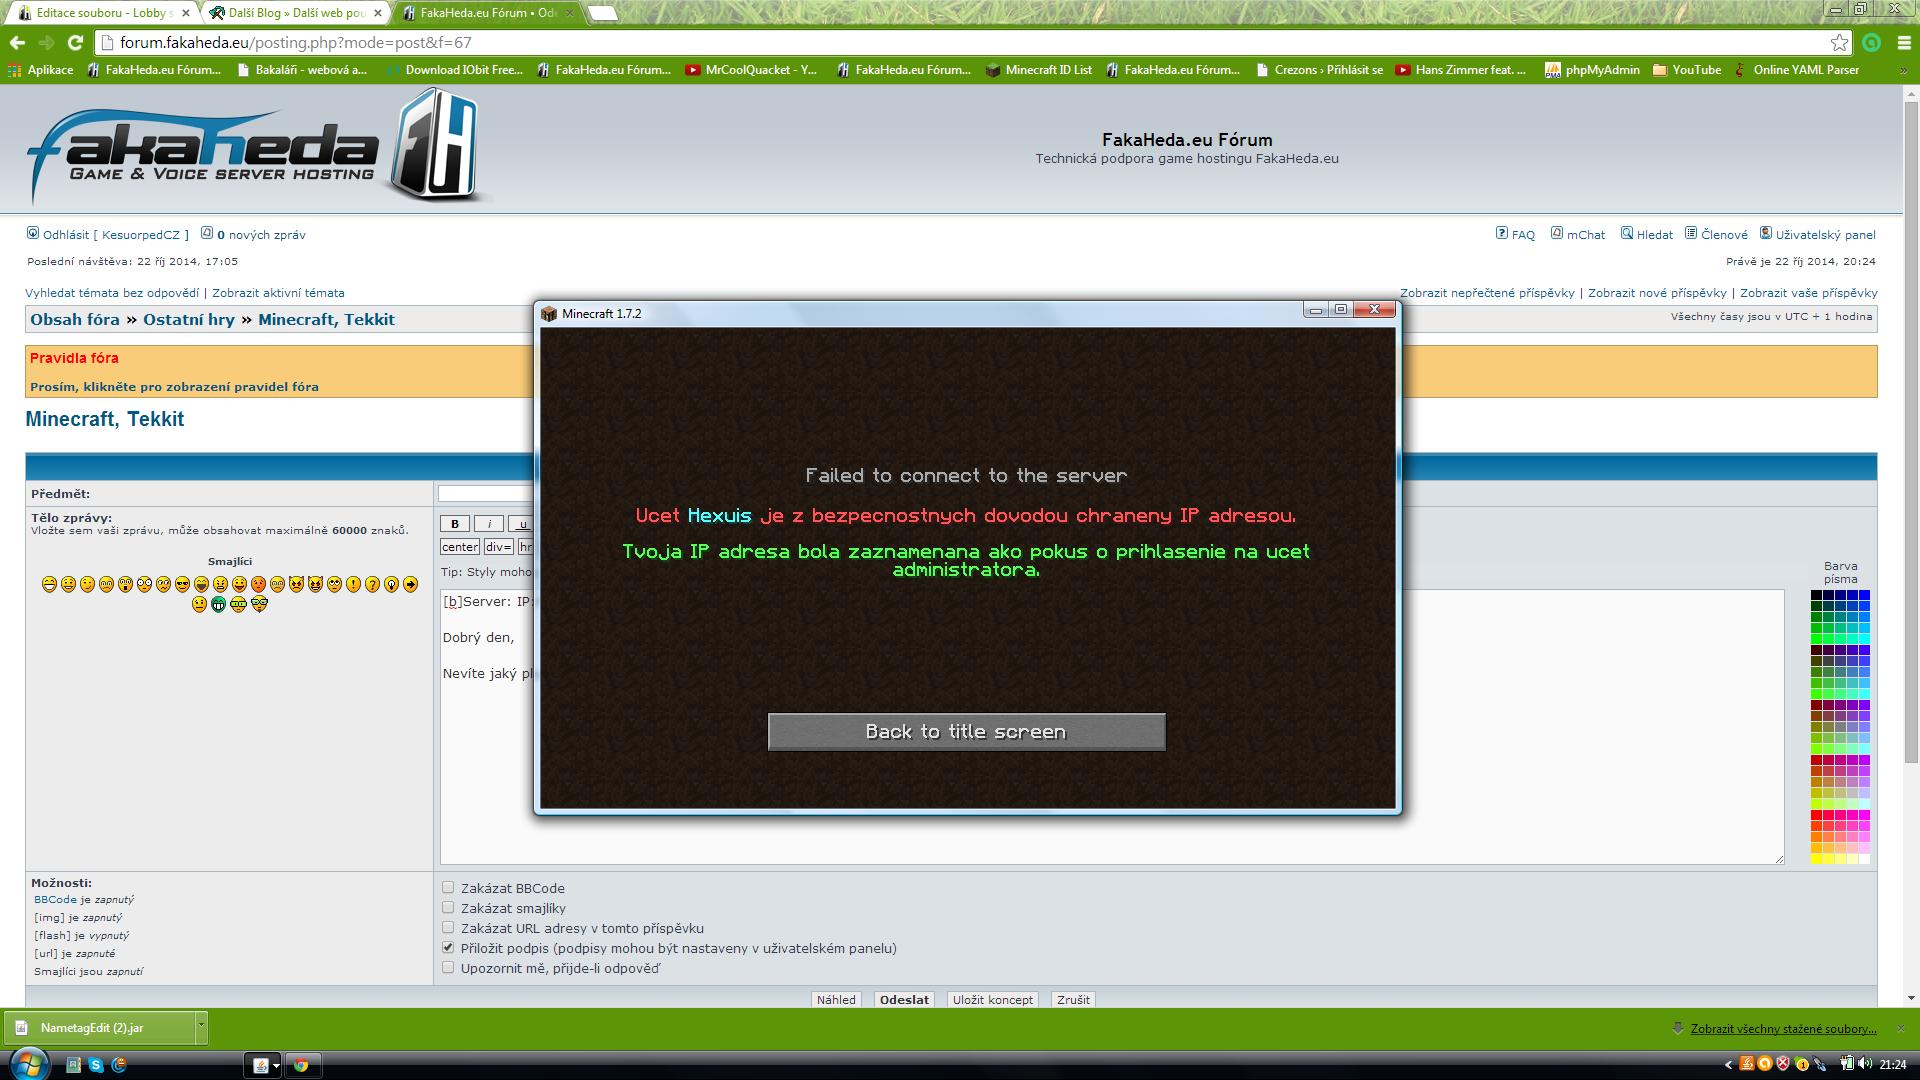Go back using Chrome's back arrow
This screenshot has width=1920, height=1080.
[17, 43]
